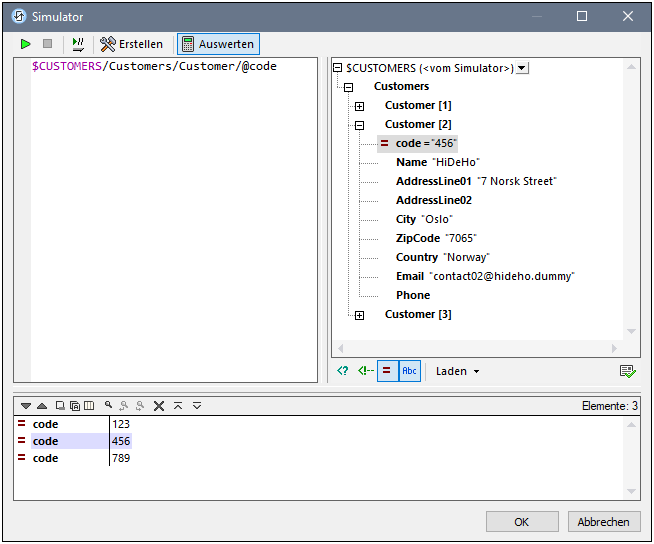654x544 pixels.
Task: Toggle the Abc text display button
Action: (409, 371)
